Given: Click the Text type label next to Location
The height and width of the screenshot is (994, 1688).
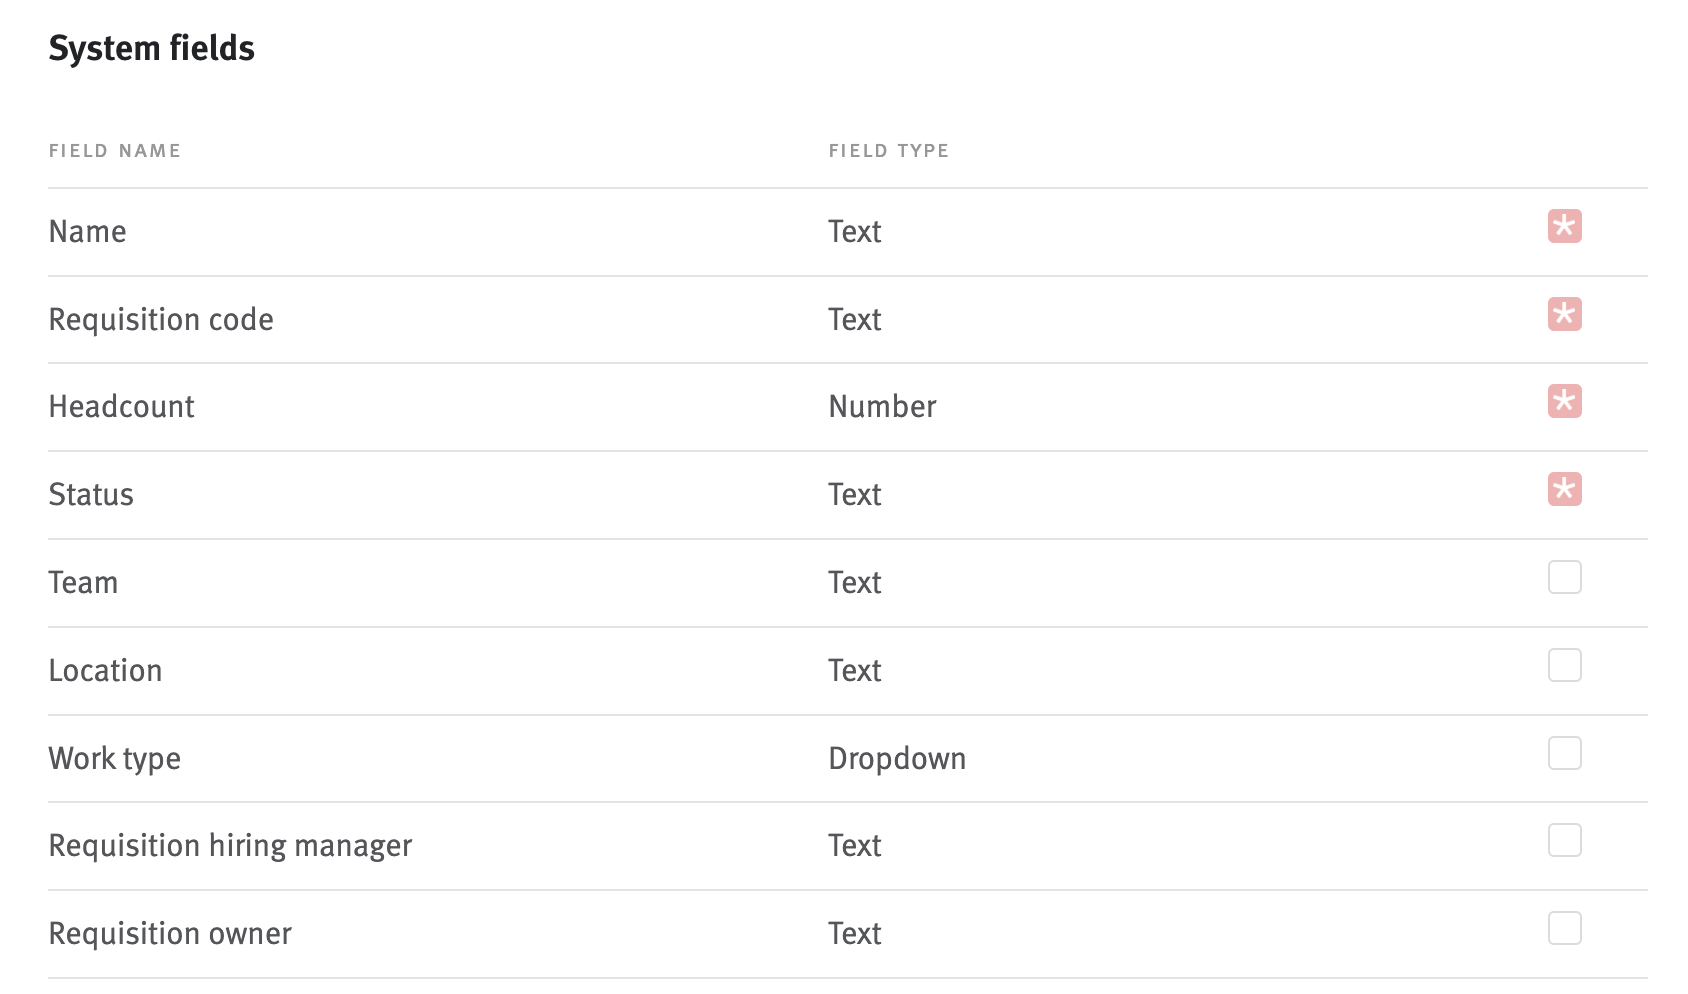Looking at the screenshot, I should (854, 670).
